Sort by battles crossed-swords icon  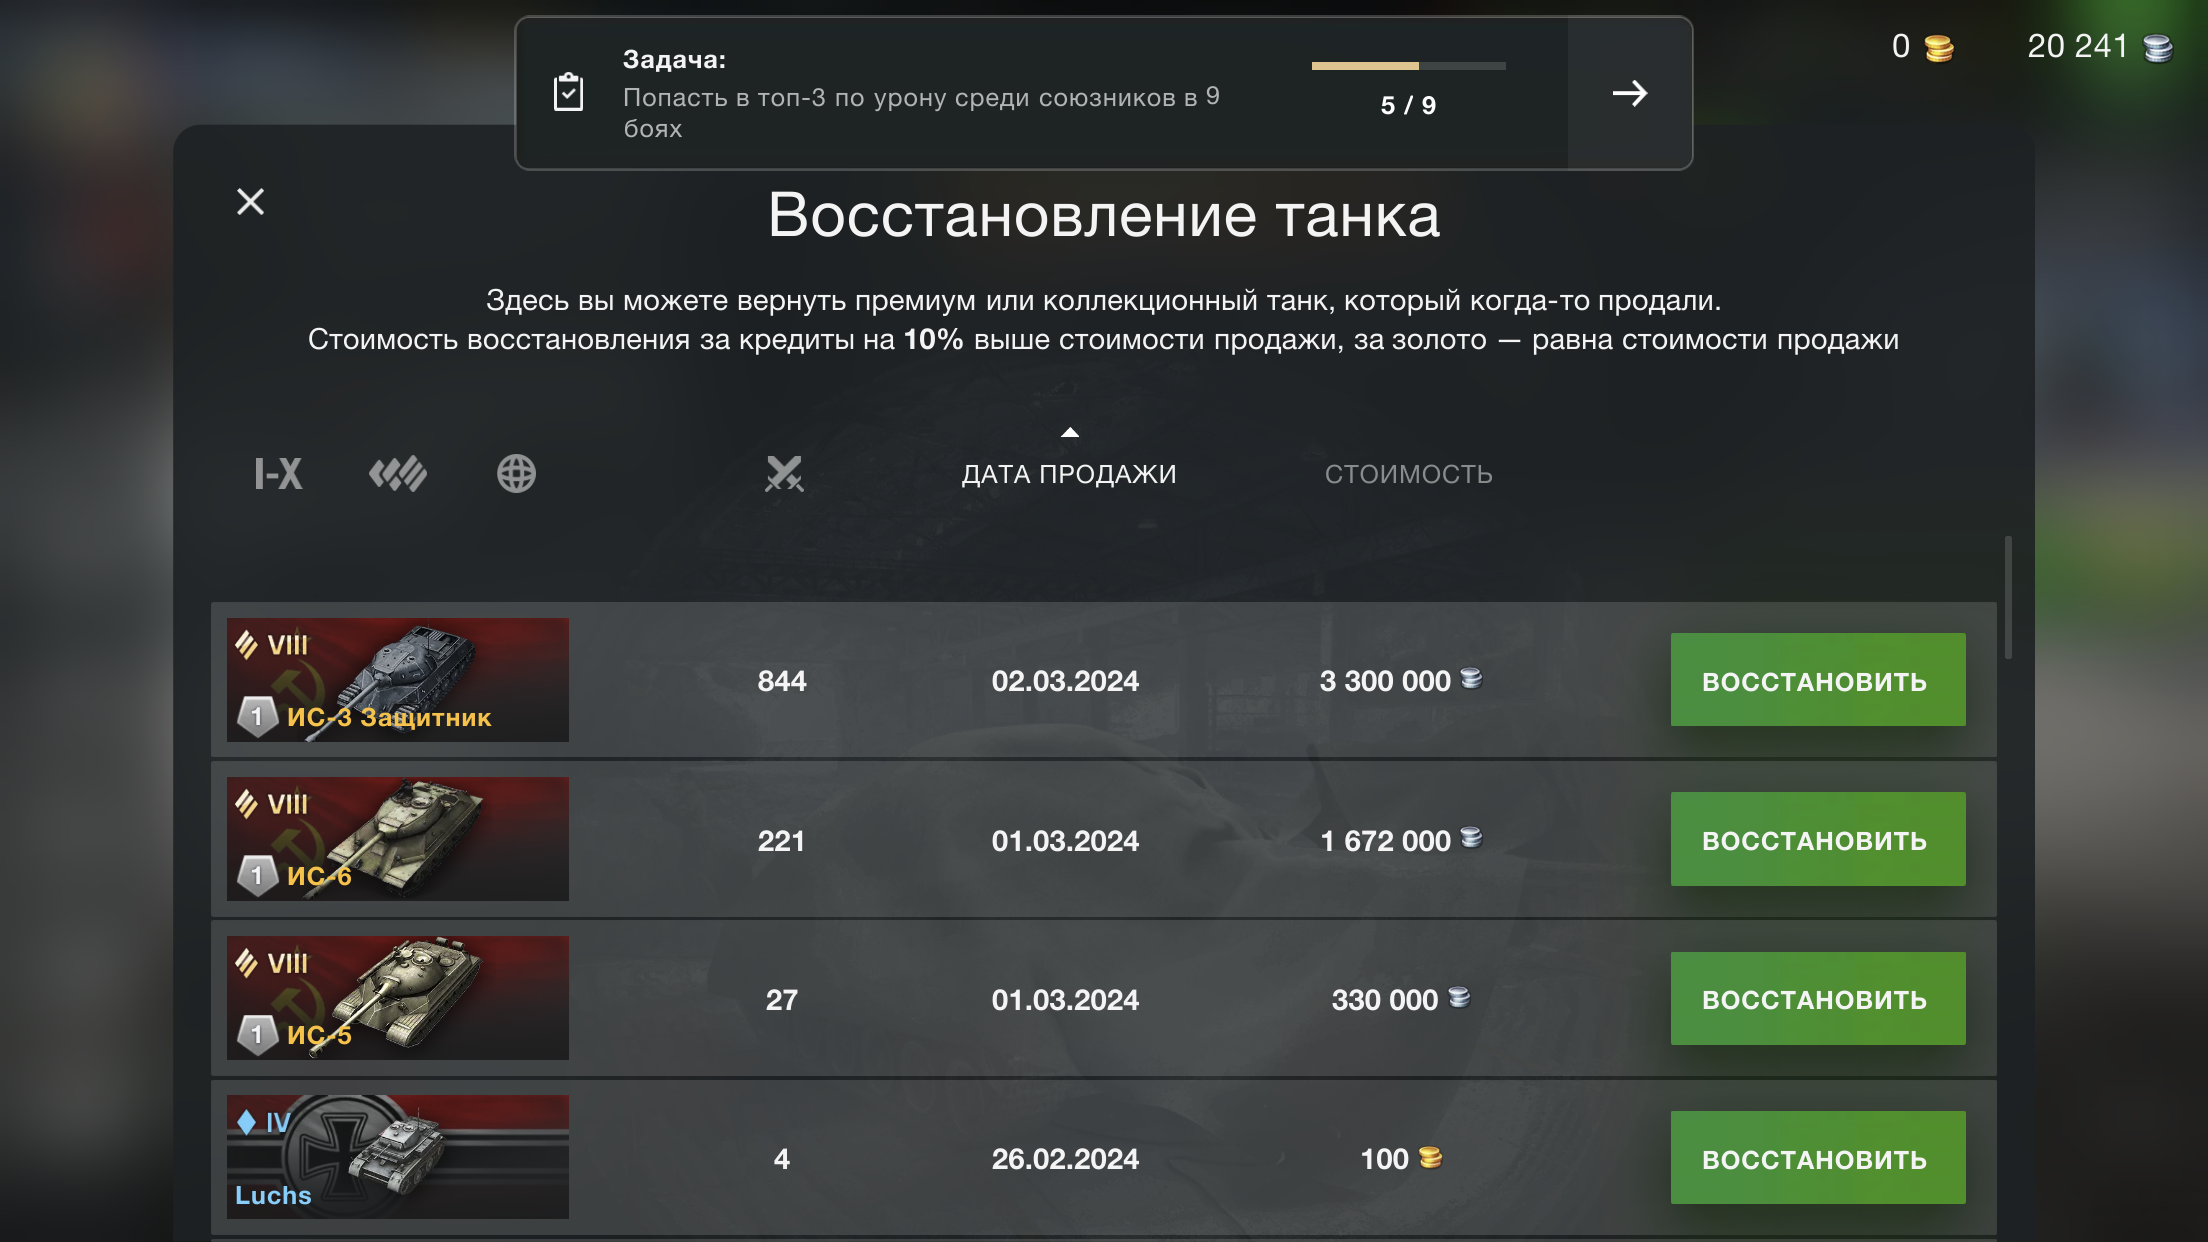(784, 474)
